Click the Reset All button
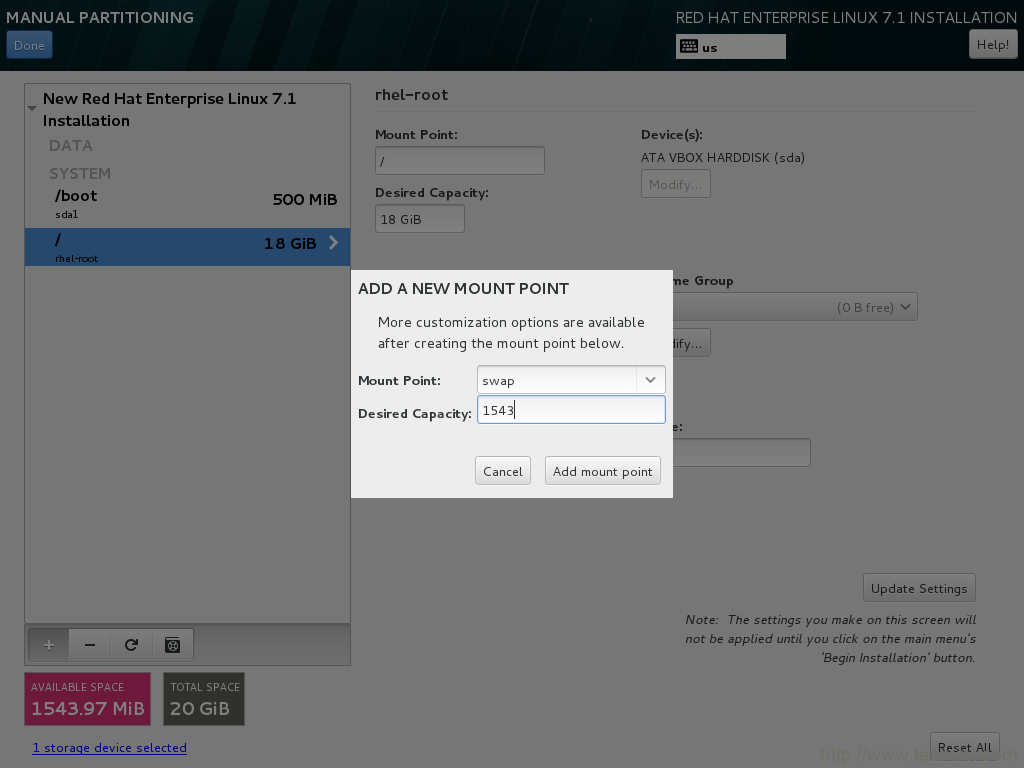The width and height of the screenshot is (1024, 768). click(965, 747)
